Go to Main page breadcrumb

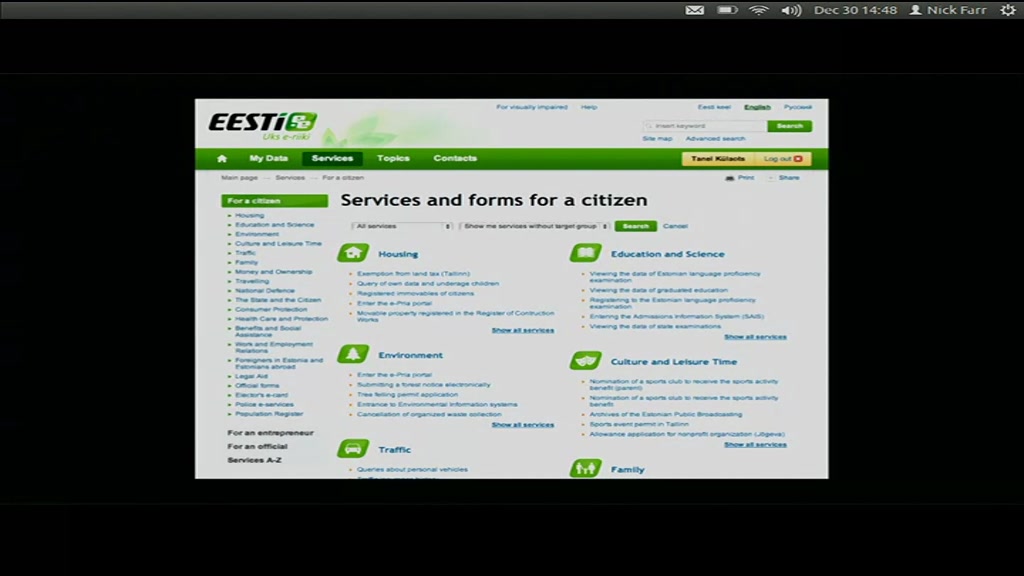pyautogui.click(x=239, y=178)
